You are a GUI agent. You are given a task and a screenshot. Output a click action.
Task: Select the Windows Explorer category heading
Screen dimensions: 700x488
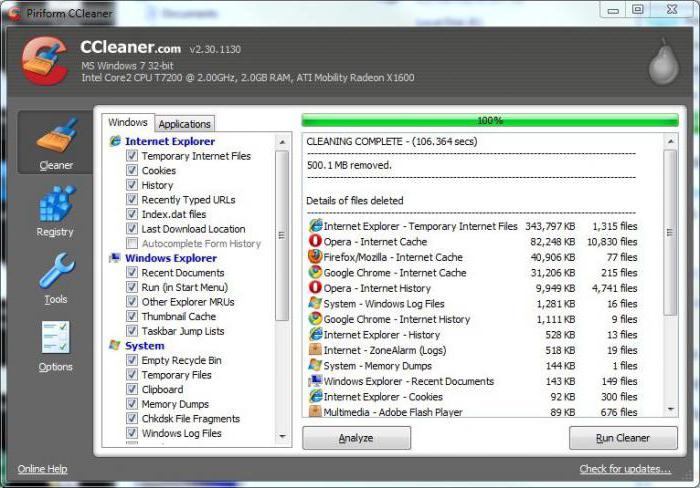[171, 258]
